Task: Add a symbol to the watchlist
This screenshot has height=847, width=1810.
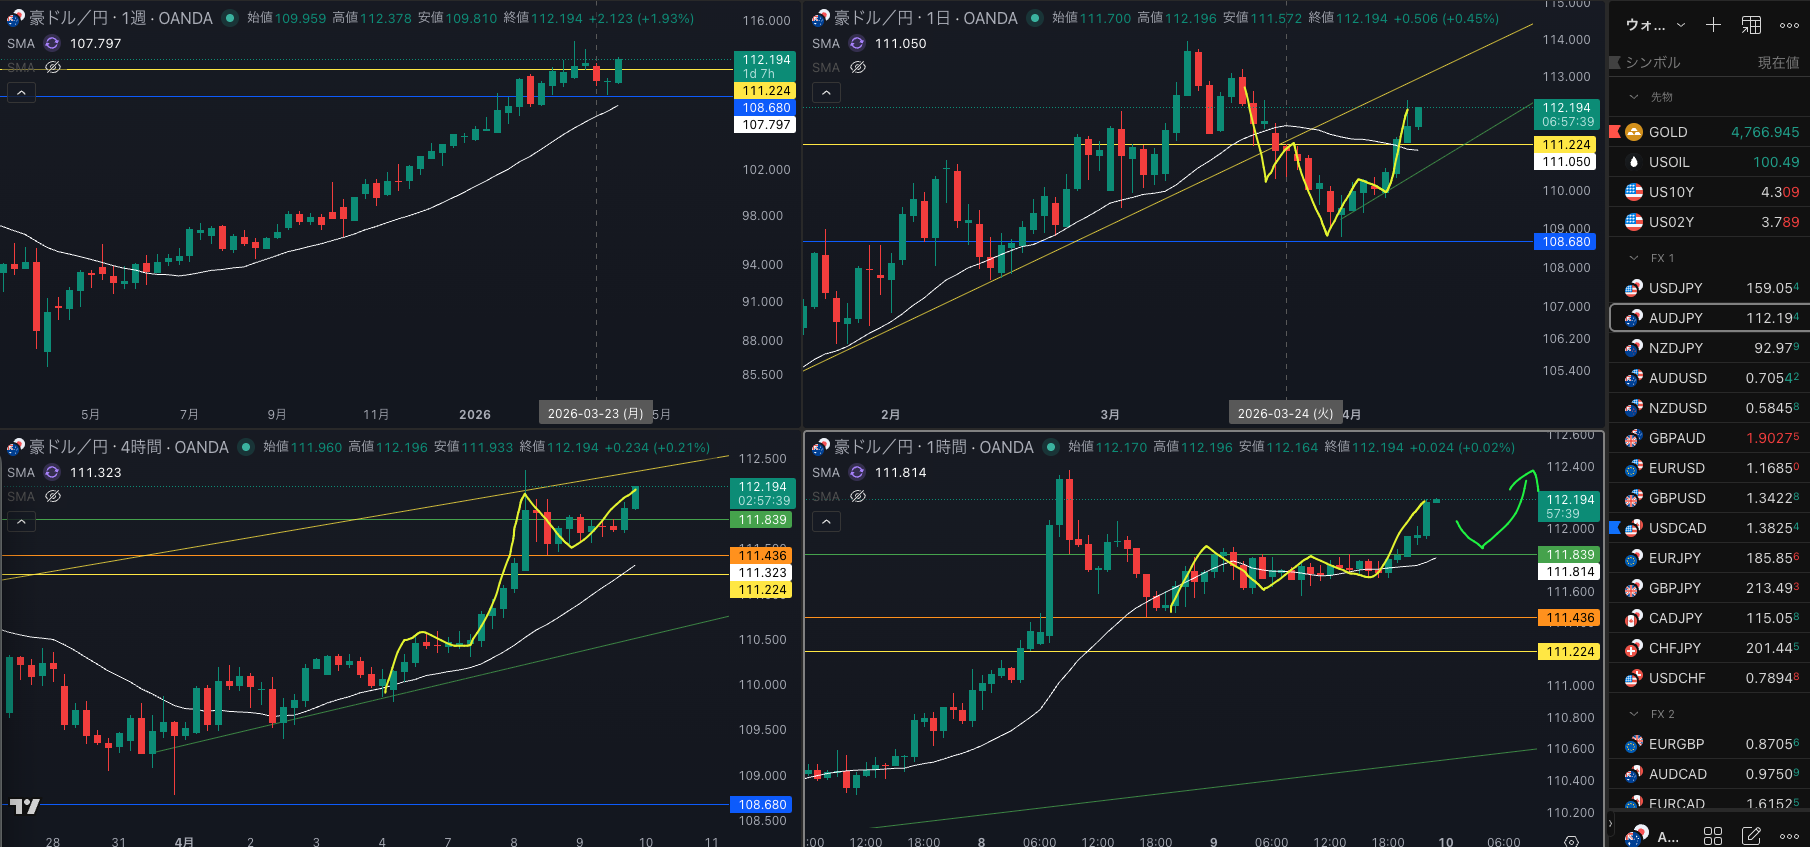Action: 1713,25
